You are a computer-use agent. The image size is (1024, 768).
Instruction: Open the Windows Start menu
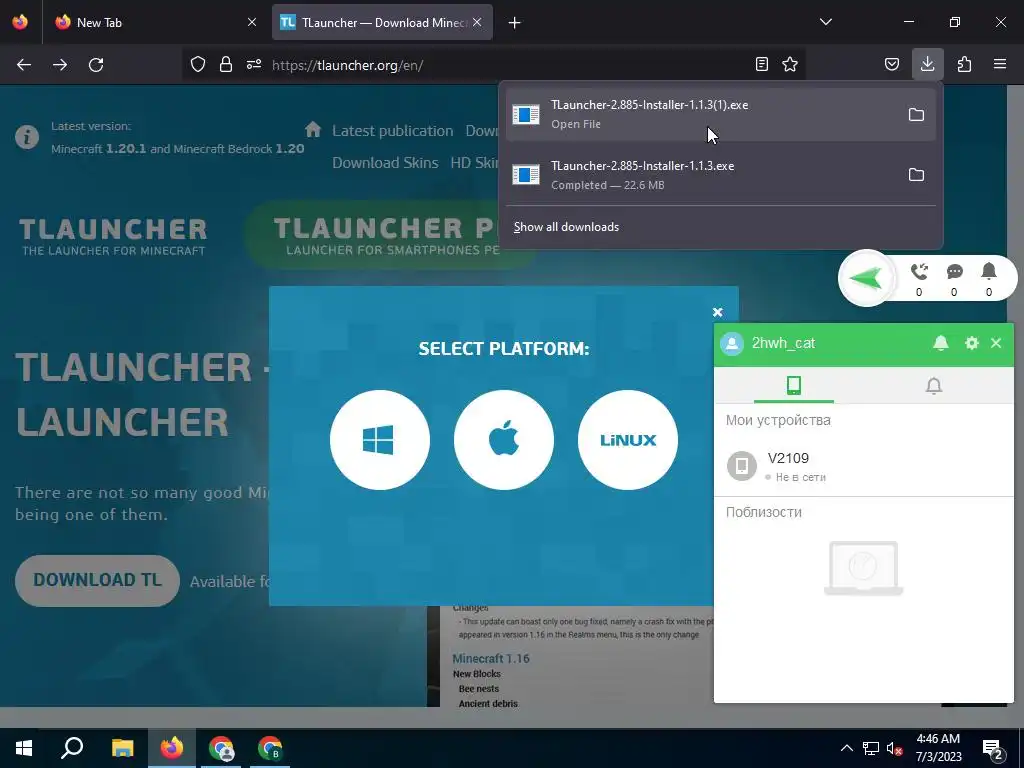pyautogui.click(x=24, y=748)
